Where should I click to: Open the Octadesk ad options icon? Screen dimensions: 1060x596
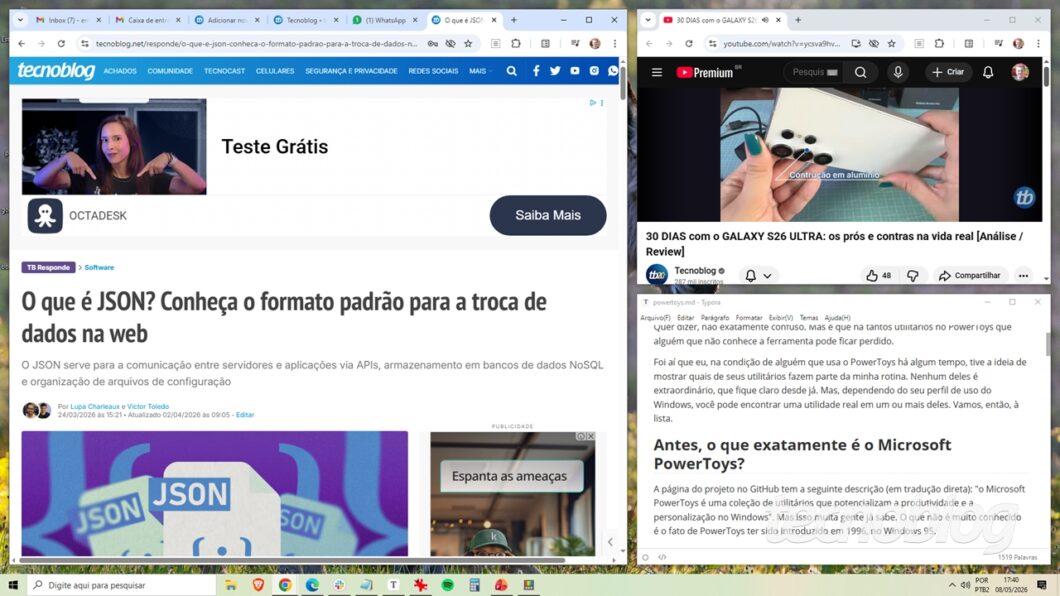point(602,103)
